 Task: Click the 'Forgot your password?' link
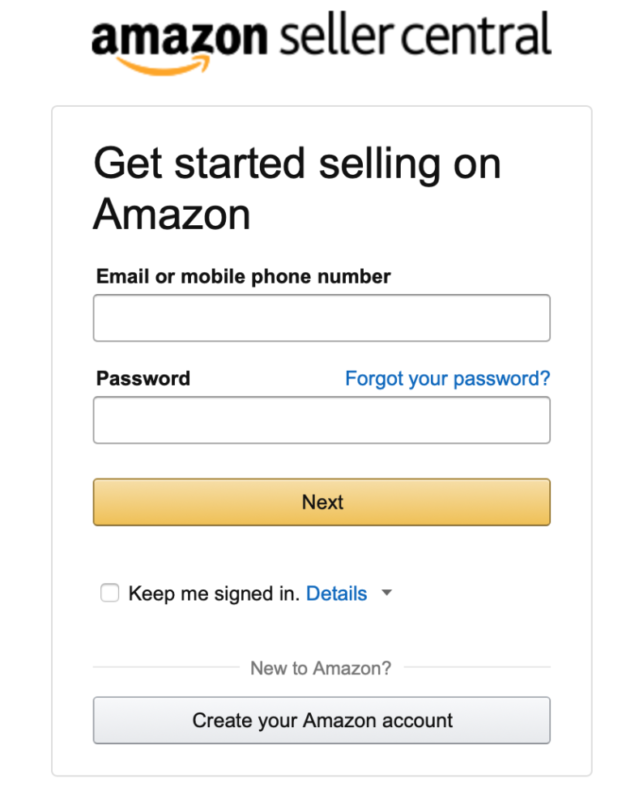point(447,379)
